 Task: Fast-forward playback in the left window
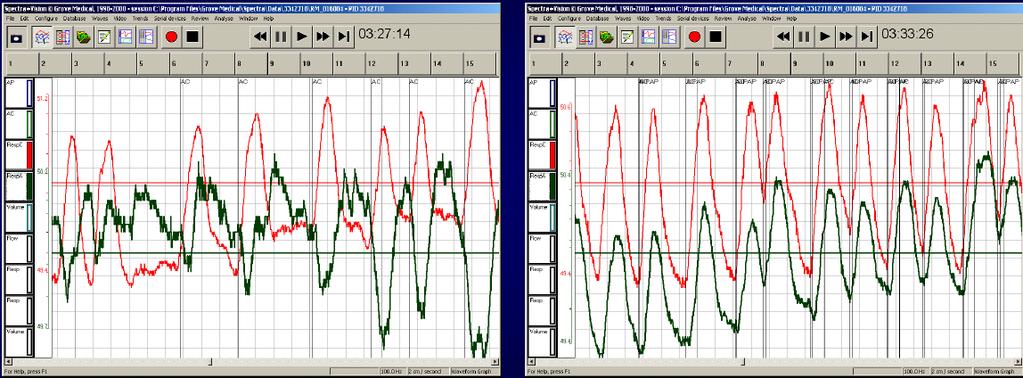pyautogui.click(x=323, y=37)
